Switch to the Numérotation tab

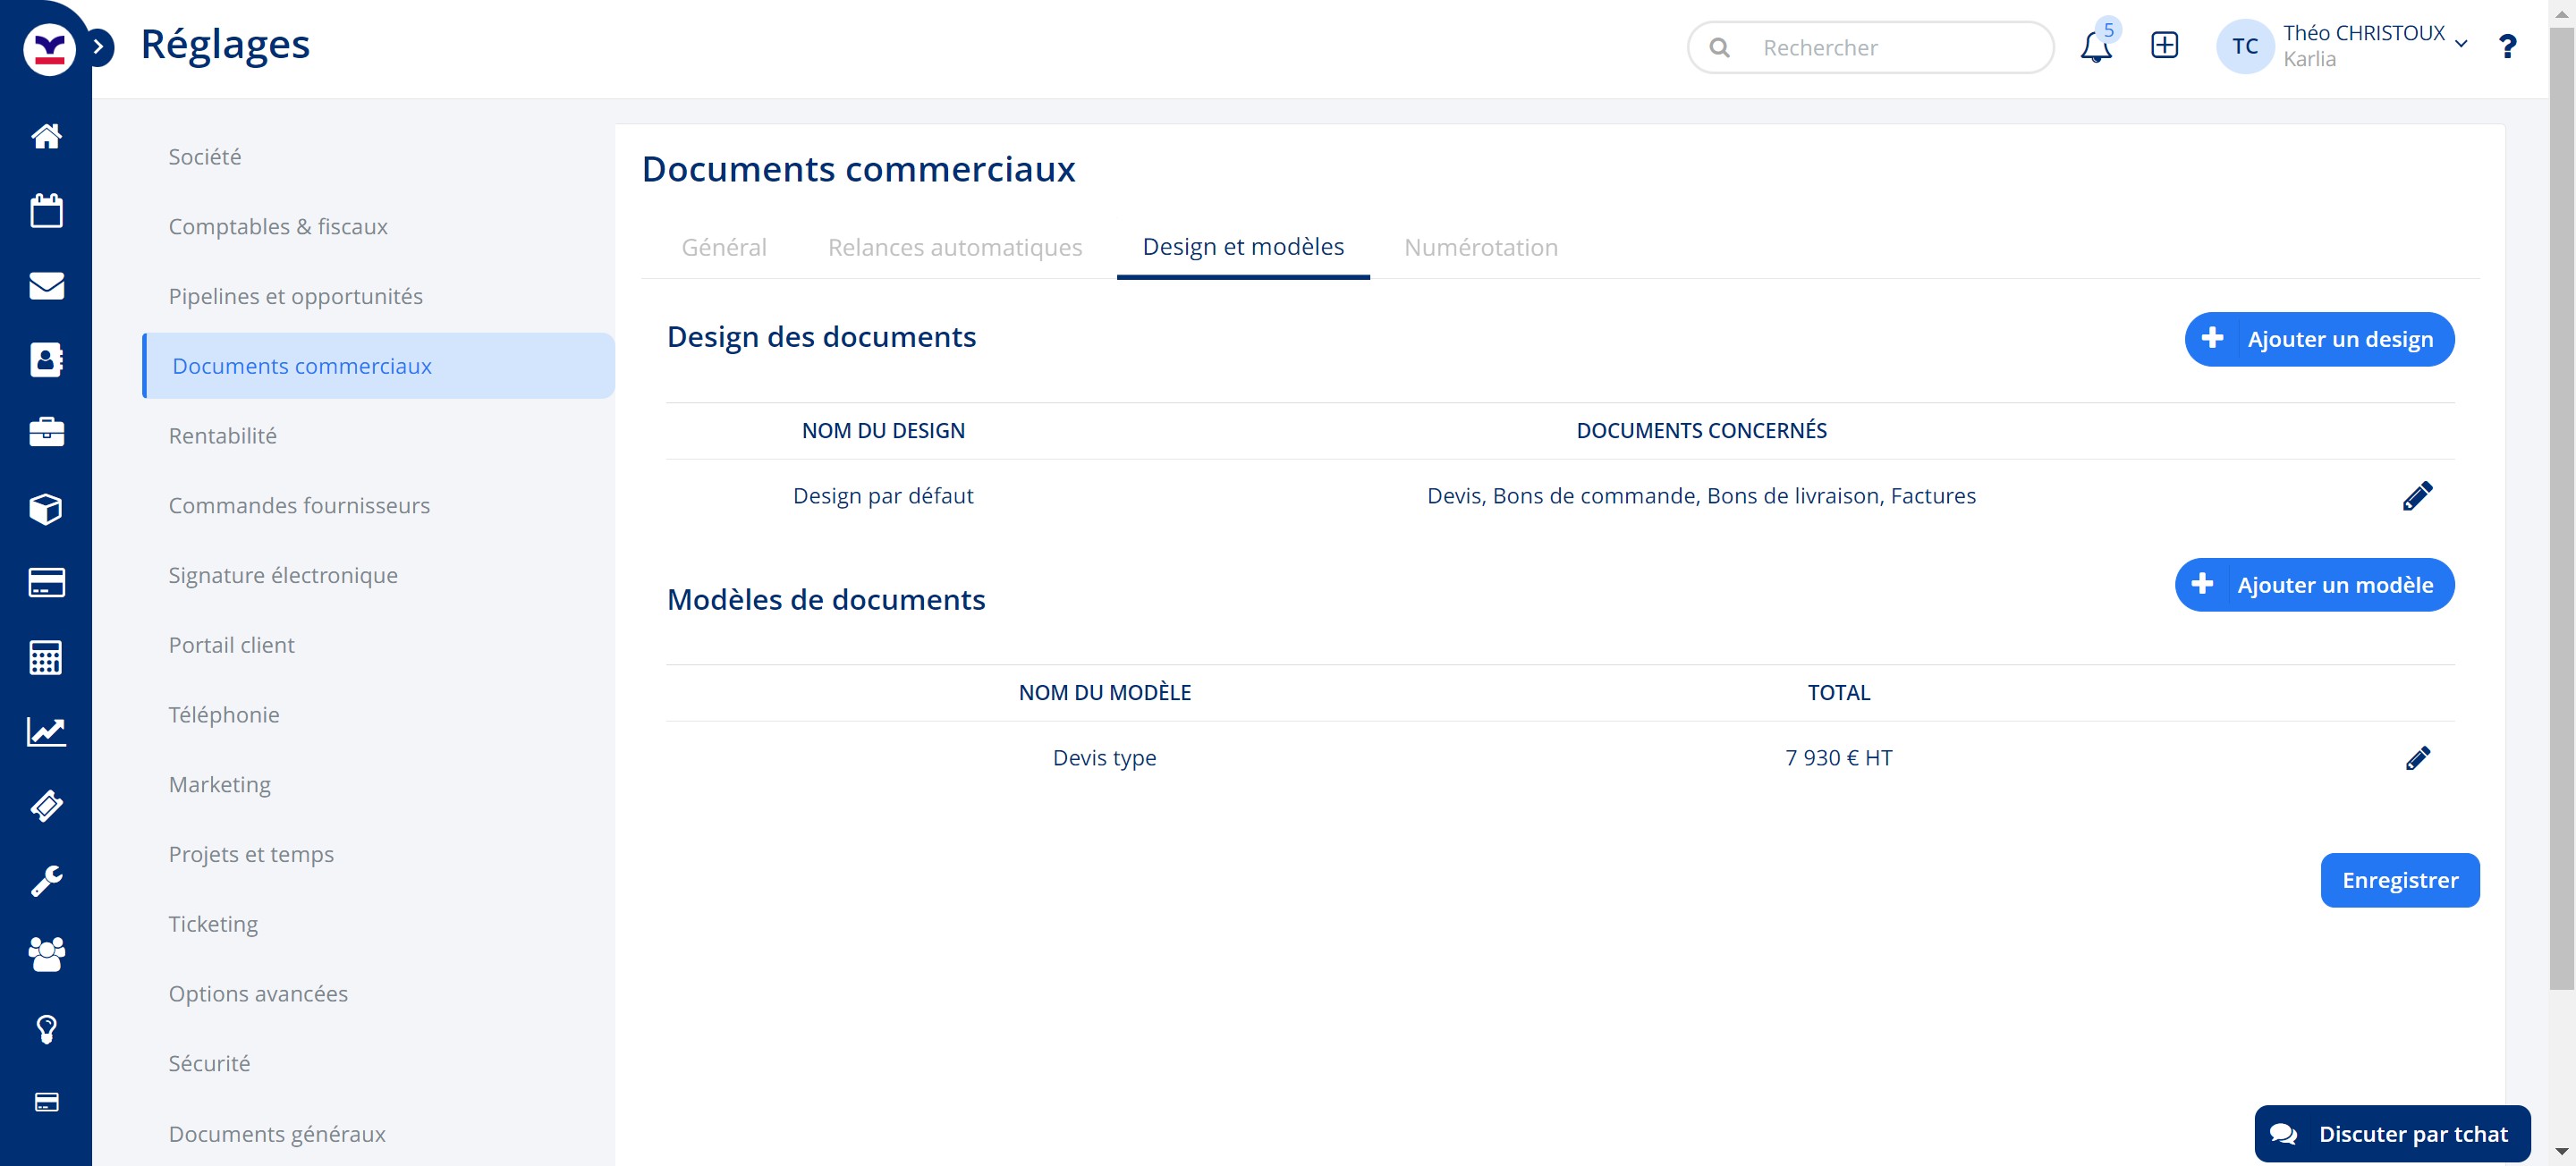tap(1480, 247)
